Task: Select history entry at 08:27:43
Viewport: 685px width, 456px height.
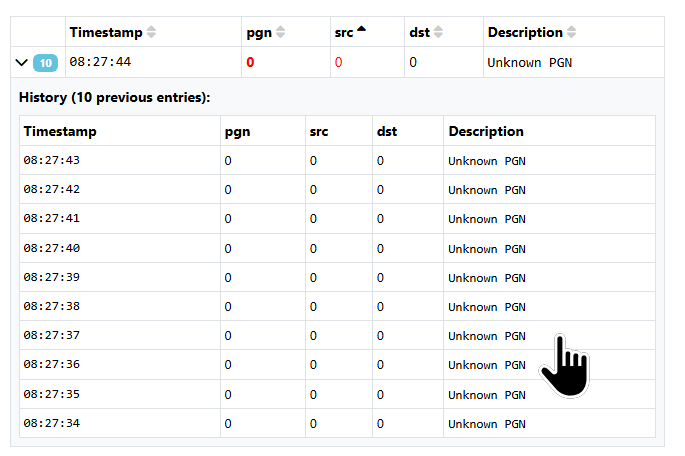Action: tap(52, 160)
